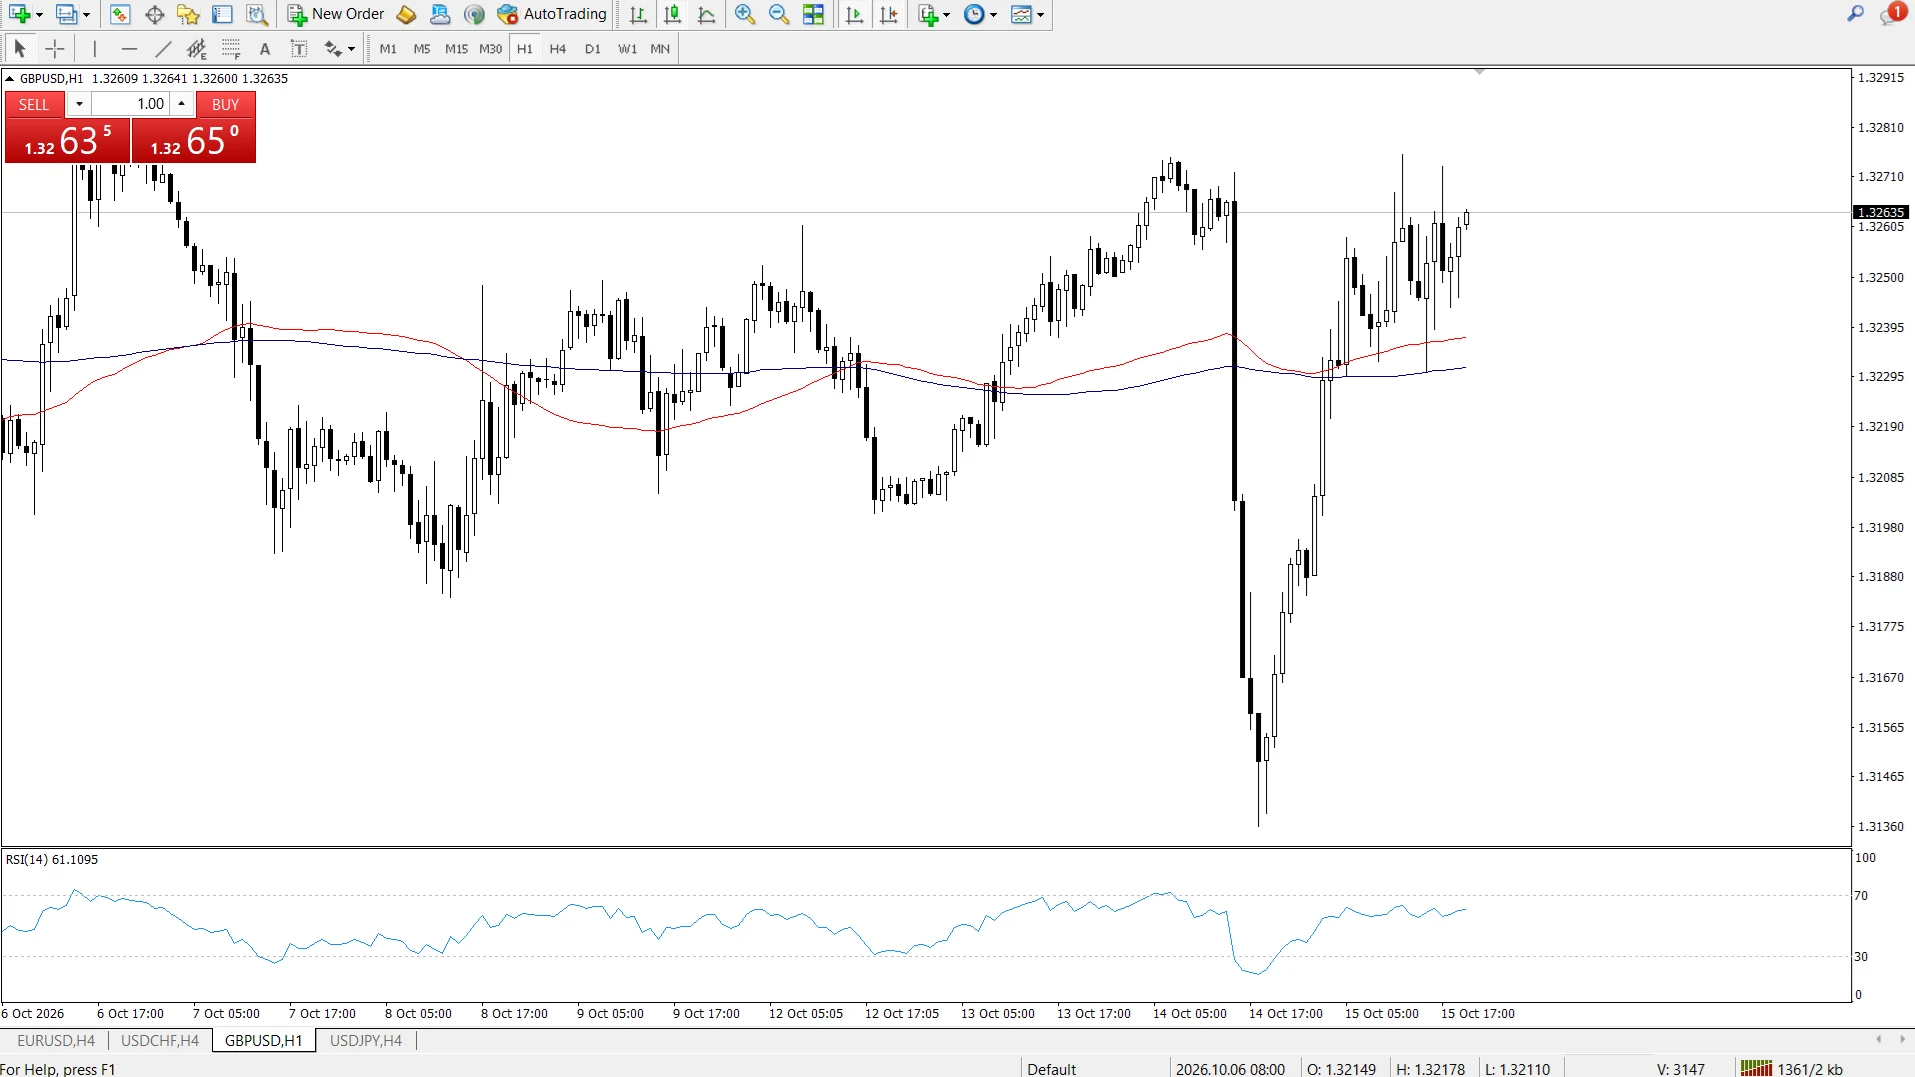Zoom in on the chart

(x=745, y=14)
